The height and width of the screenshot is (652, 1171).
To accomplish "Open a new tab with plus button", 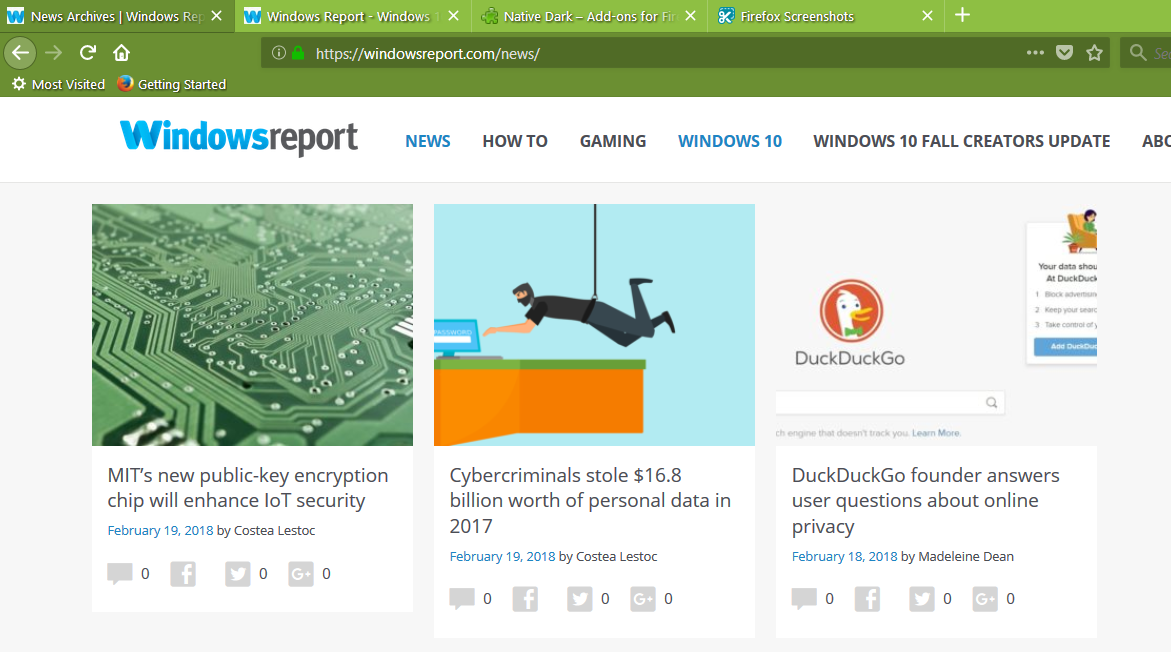I will point(963,15).
